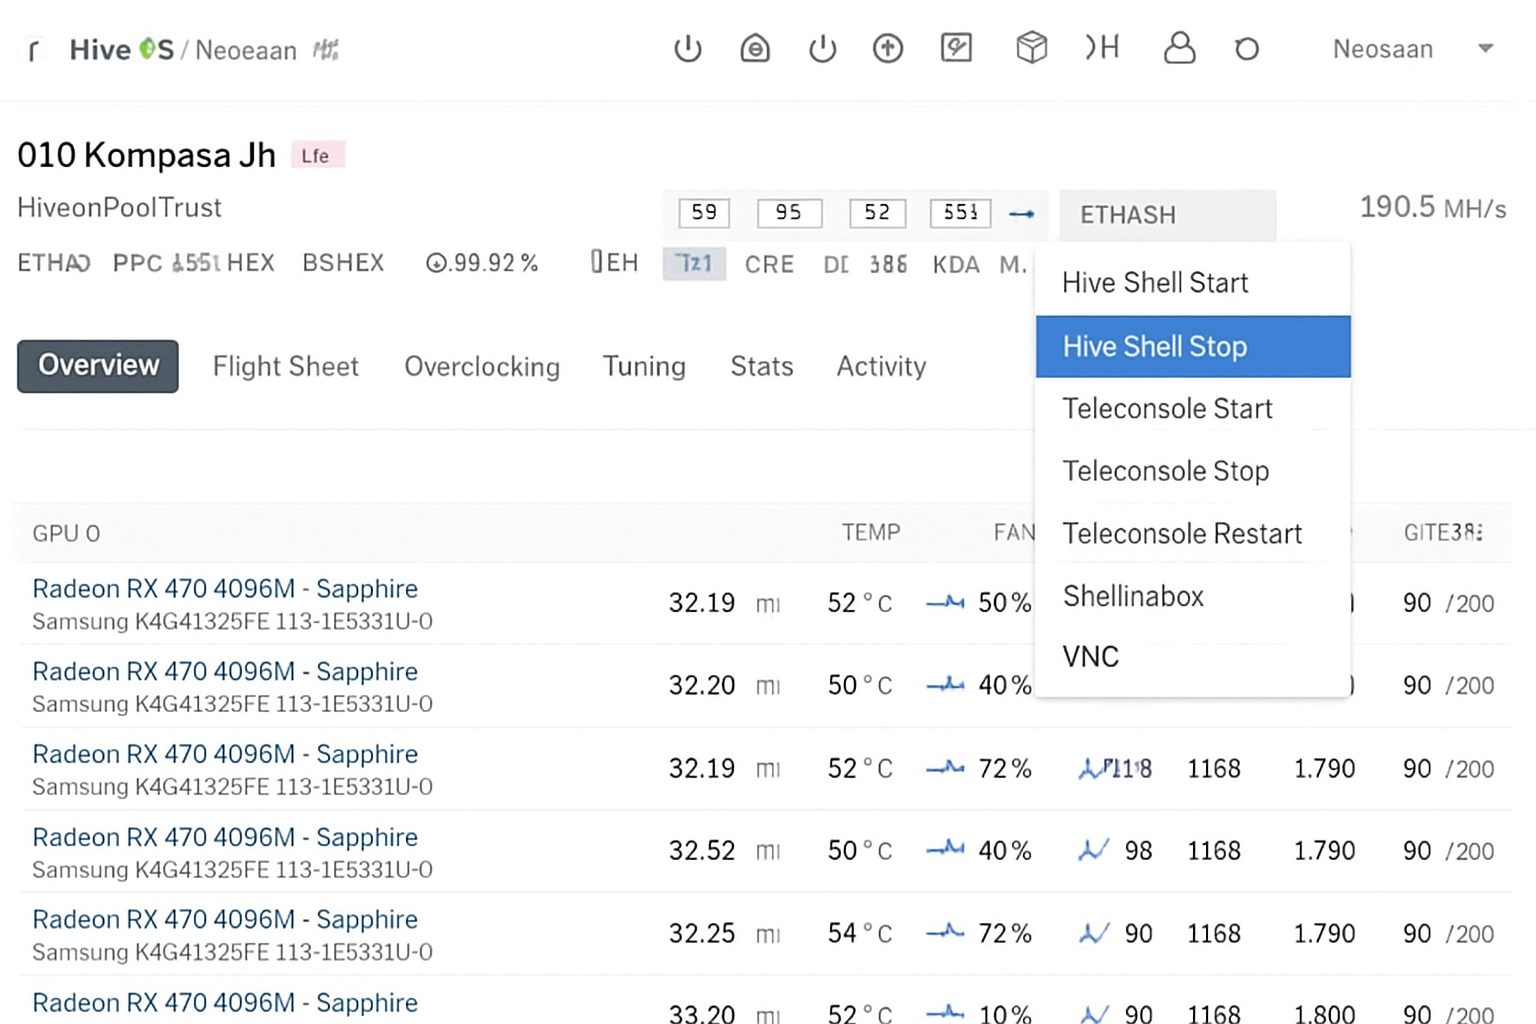This screenshot has width=1536, height=1024.
Task: Click the HiveonPoolTrust label
Action: point(119,208)
